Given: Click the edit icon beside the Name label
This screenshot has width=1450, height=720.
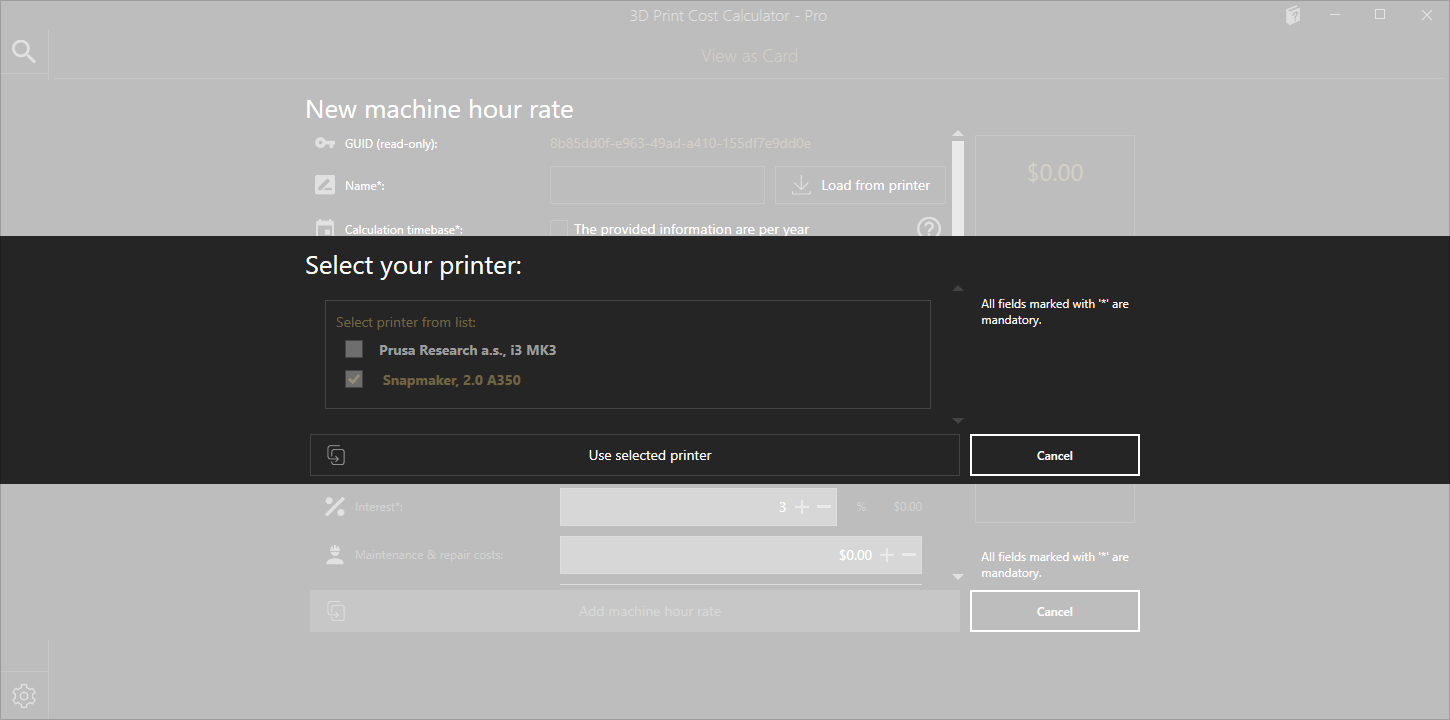Looking at the screenshot, I should pos(325,185).
